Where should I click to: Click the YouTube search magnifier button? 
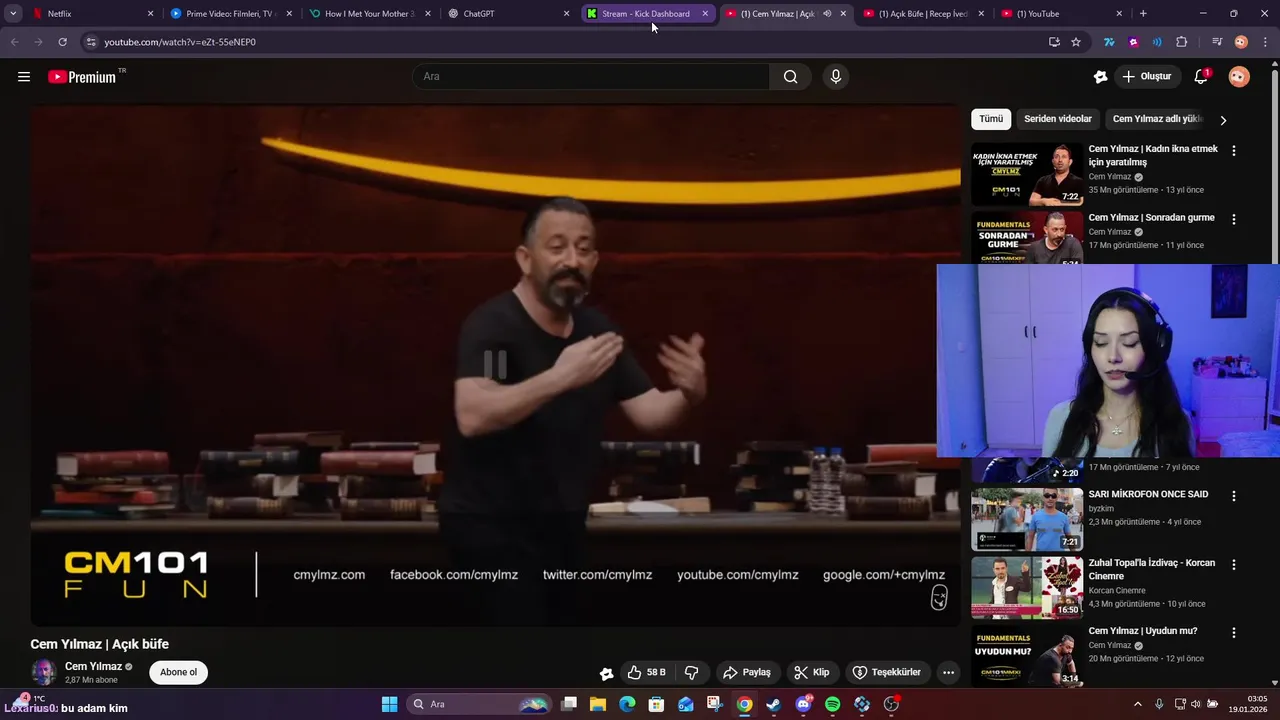[790, 77]
